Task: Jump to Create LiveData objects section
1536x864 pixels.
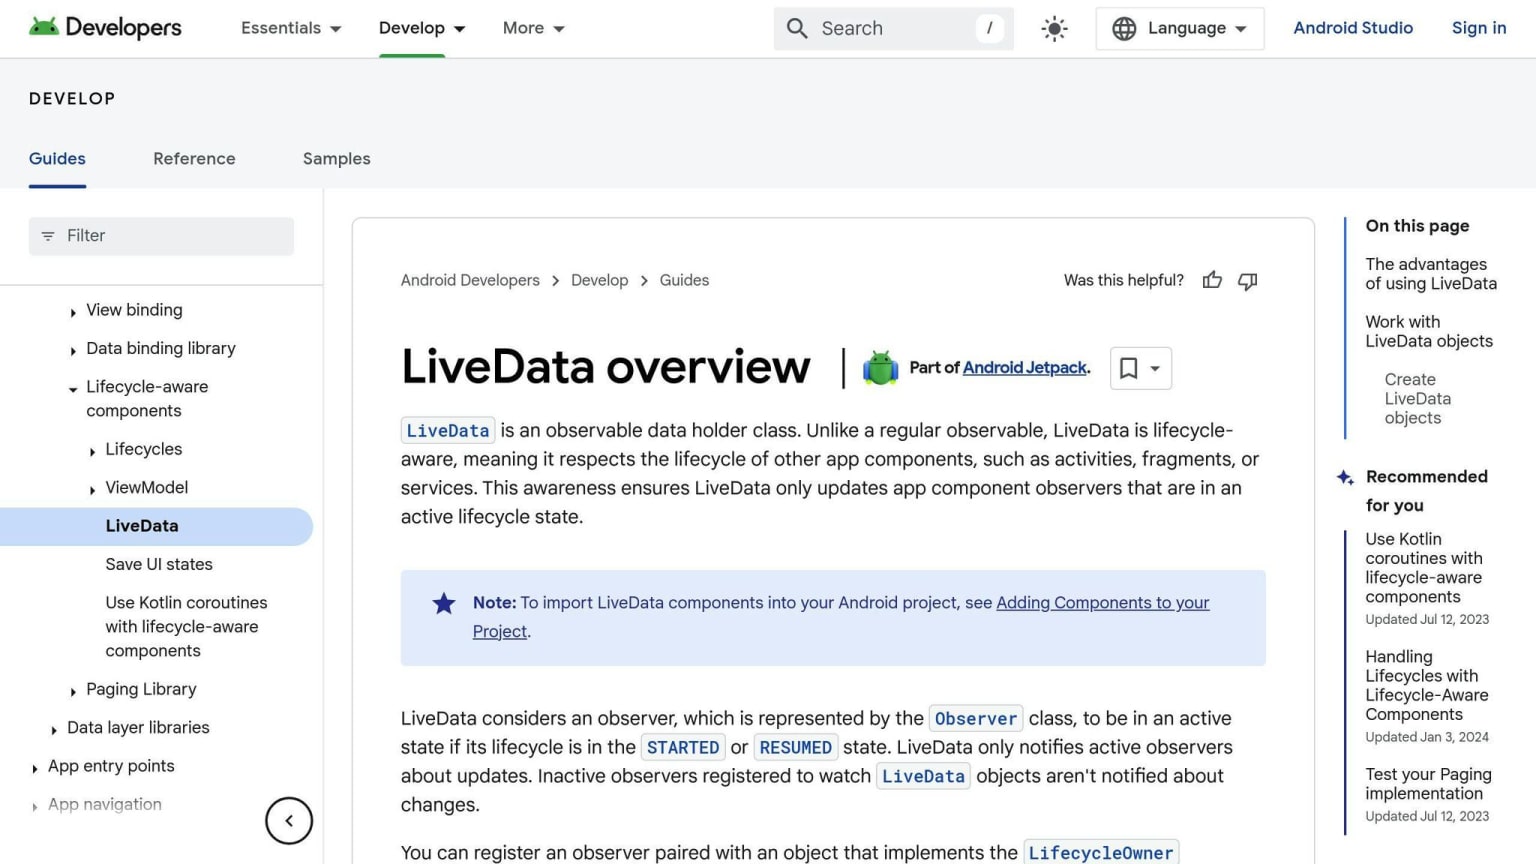Action: [1418, 399]
